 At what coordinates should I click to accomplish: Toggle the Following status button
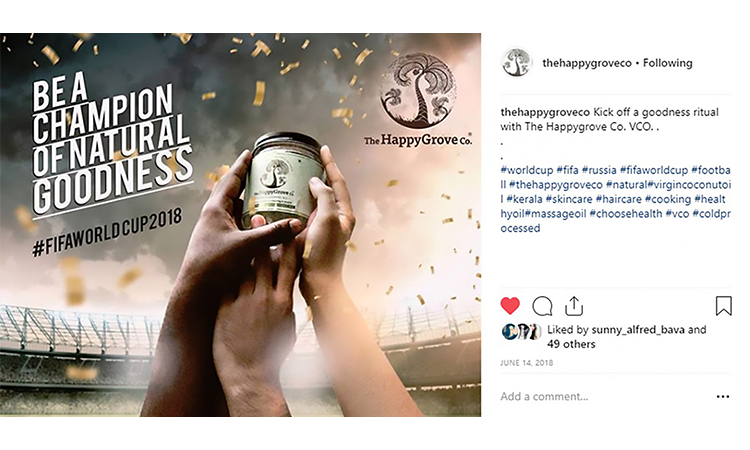click(667, 63)
